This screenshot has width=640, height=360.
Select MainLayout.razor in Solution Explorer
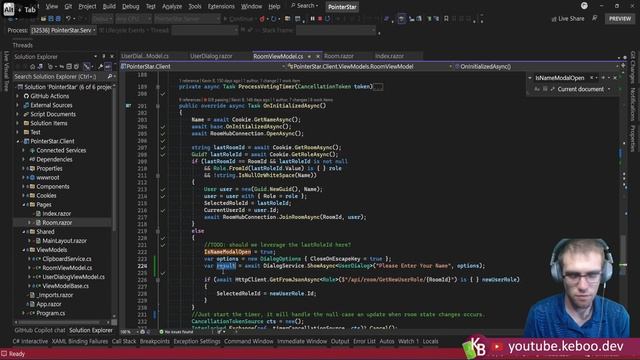click(64, 241)
